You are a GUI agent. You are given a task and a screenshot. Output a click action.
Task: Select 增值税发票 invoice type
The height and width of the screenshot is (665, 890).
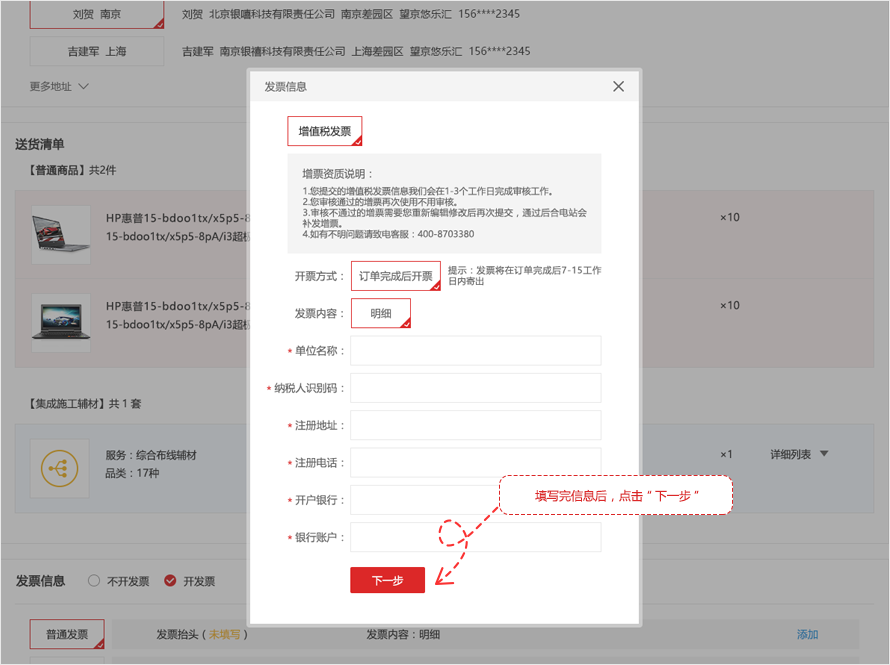click(x=325, y=131)
